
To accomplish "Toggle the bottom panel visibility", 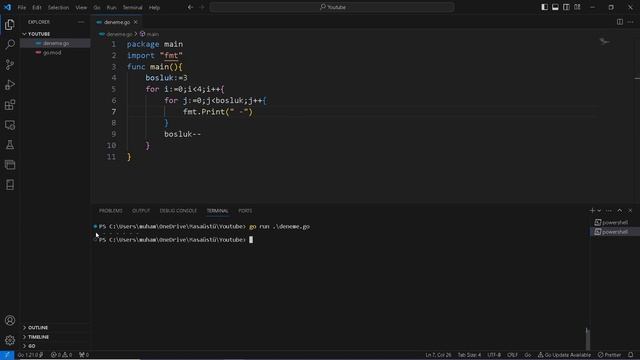I will 555,7.
